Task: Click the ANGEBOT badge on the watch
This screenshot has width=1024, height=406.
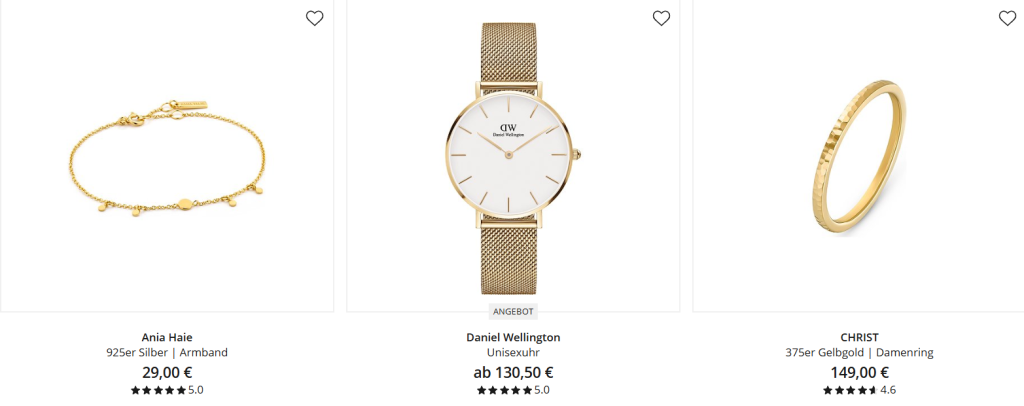Action: (x=513, y=311)
